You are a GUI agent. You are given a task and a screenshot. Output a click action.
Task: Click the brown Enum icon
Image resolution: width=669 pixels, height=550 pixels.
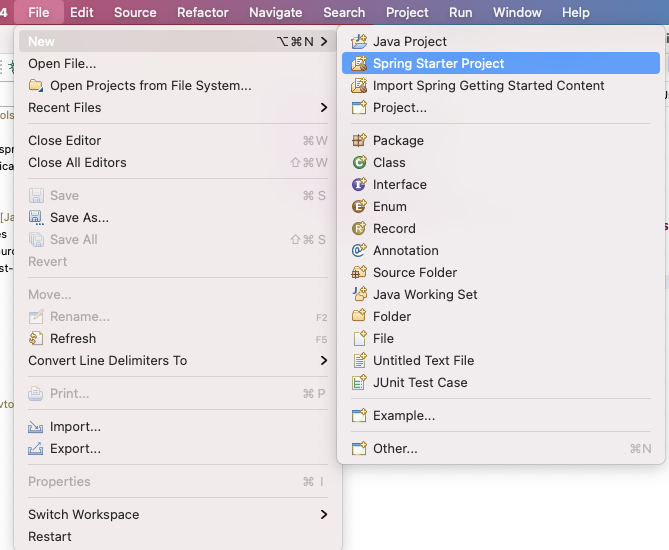pyautogui.click(x=359, y=207)
